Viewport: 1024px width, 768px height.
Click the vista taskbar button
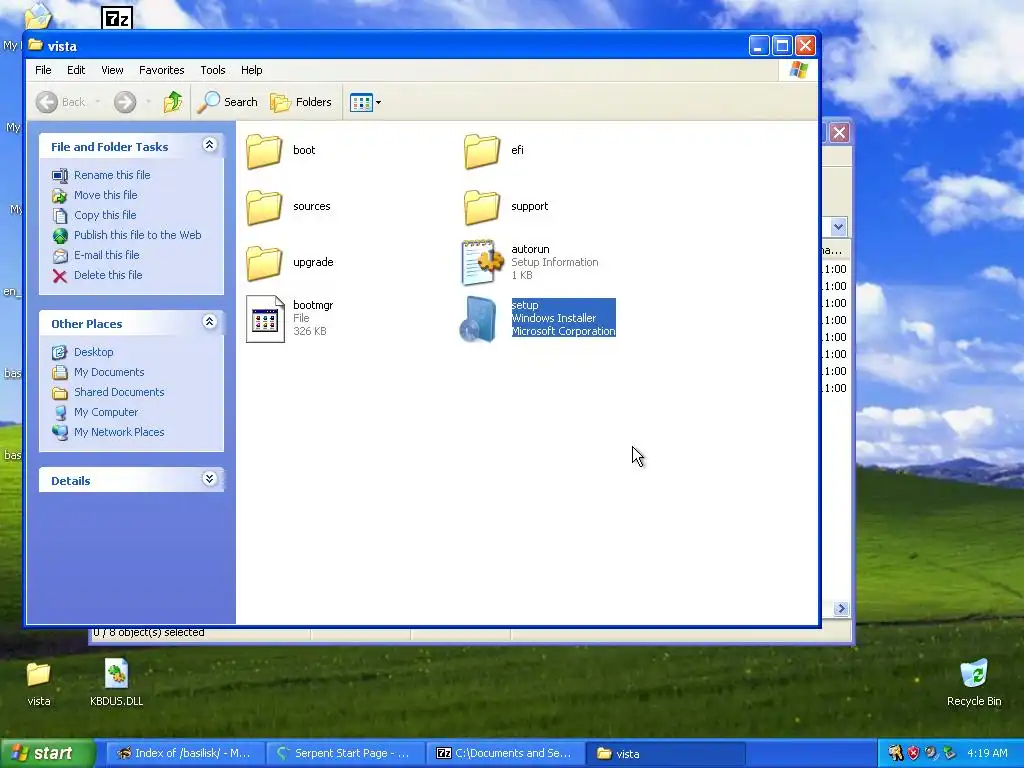[x=666, y=754]
